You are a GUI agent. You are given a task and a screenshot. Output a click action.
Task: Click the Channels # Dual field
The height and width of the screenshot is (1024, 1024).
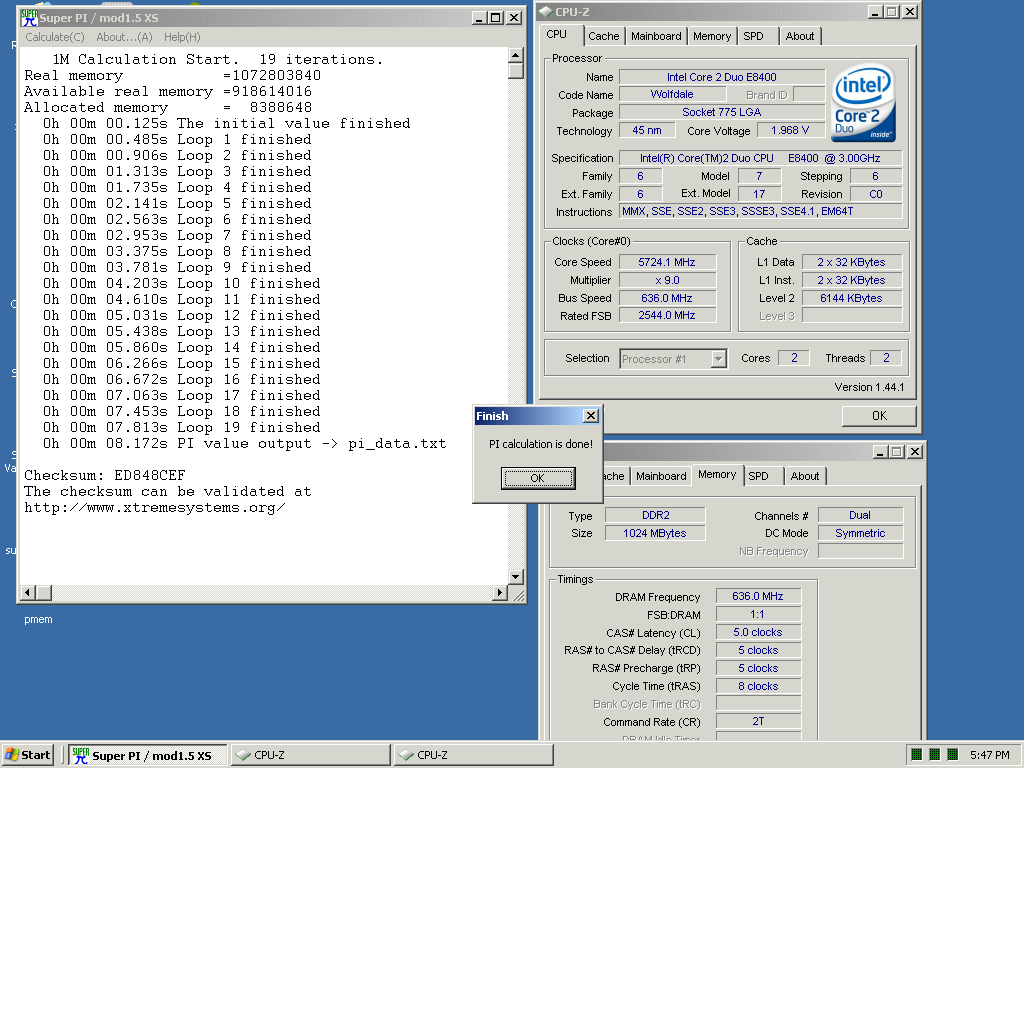coord(860,515)
